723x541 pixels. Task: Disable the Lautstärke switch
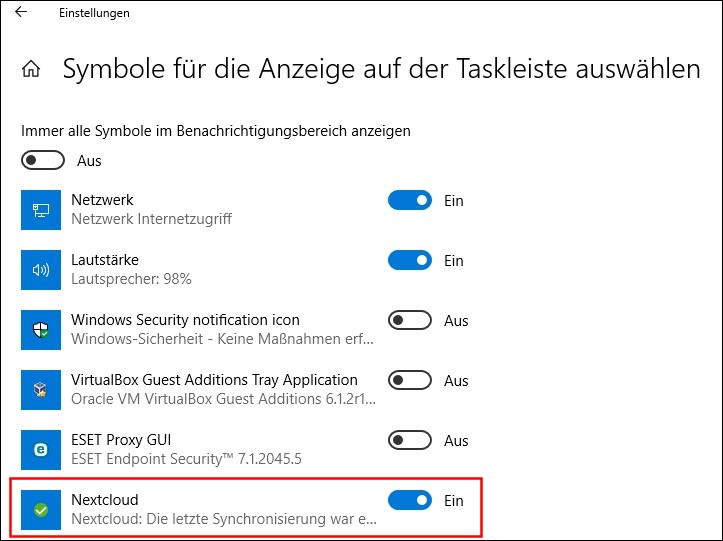[410, 261]
